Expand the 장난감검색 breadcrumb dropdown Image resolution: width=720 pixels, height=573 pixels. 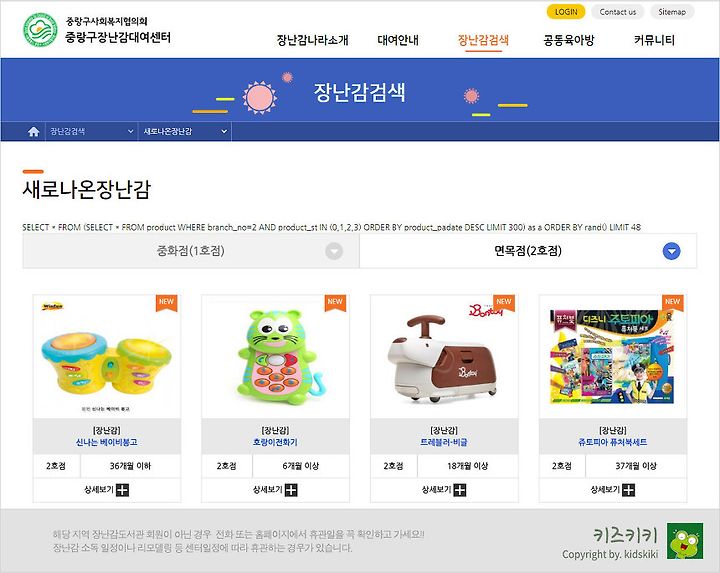pos(92,131)
